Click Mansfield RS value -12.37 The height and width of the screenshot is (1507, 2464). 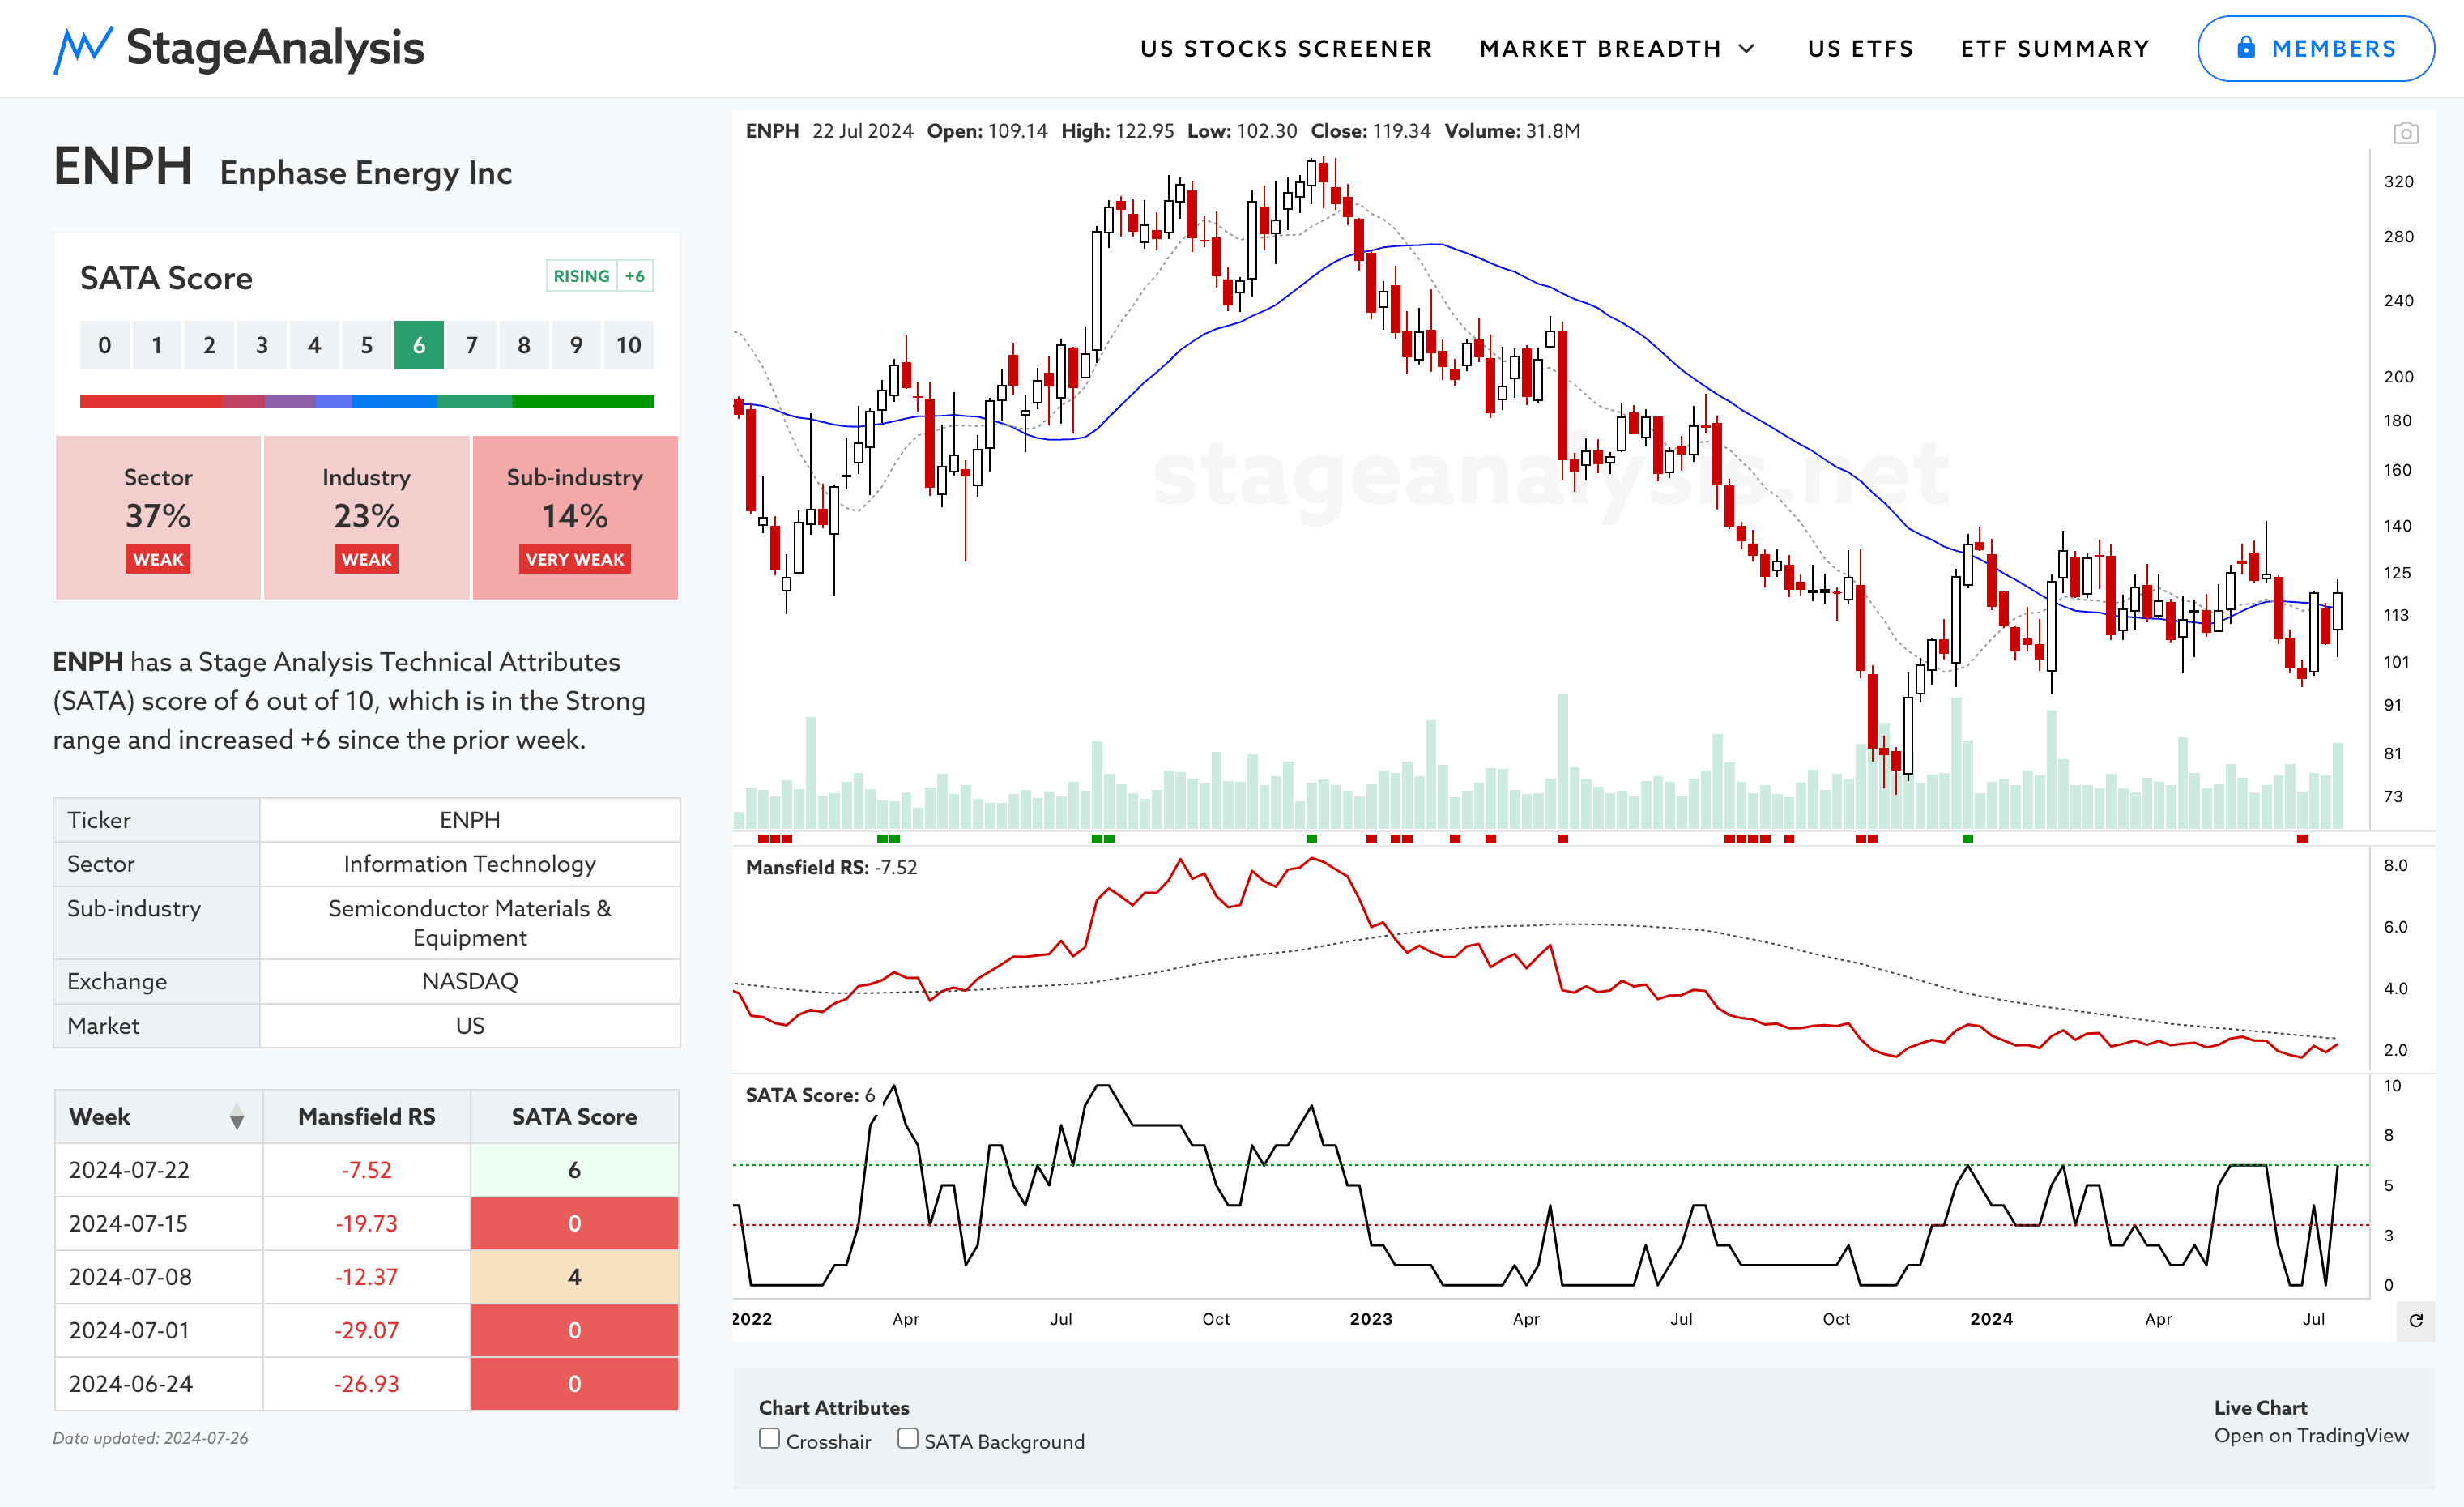coord(366,1277)
